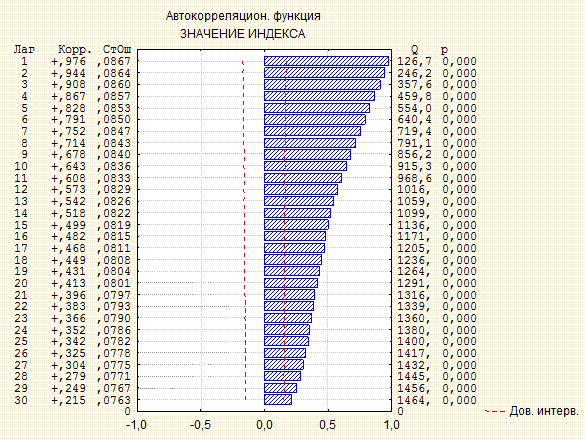Click standard error value ,0763

tap(114, 400)
